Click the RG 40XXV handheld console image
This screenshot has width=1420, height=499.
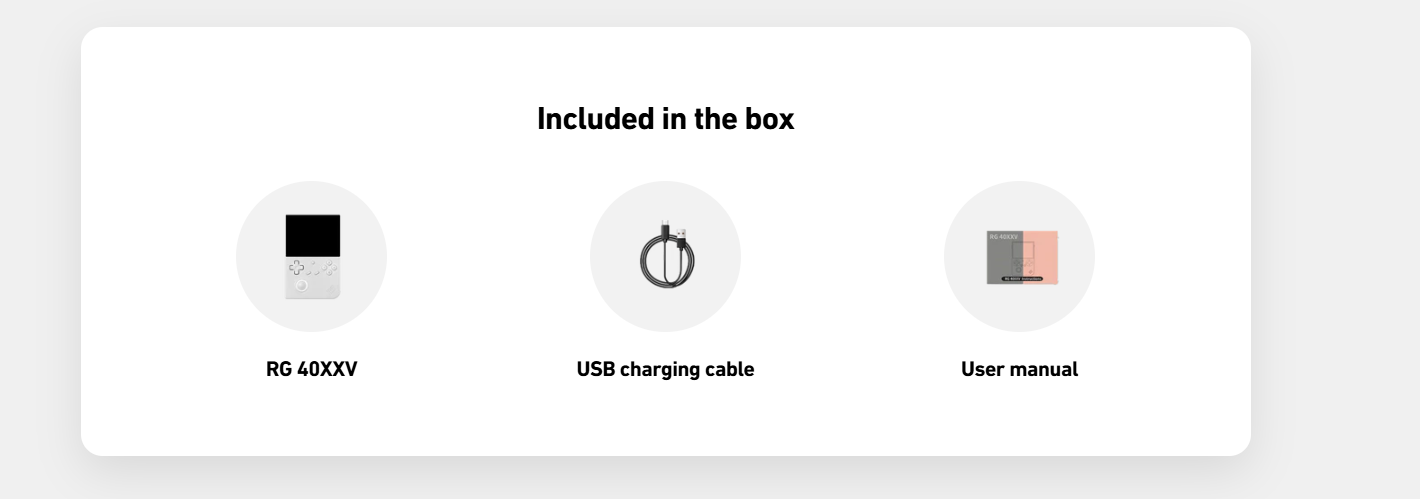pyautogui.click(x=312, y=256)
